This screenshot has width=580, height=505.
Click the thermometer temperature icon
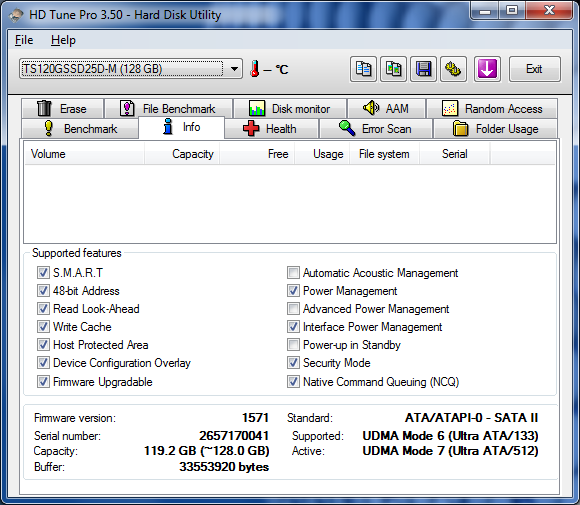[254, 69]
